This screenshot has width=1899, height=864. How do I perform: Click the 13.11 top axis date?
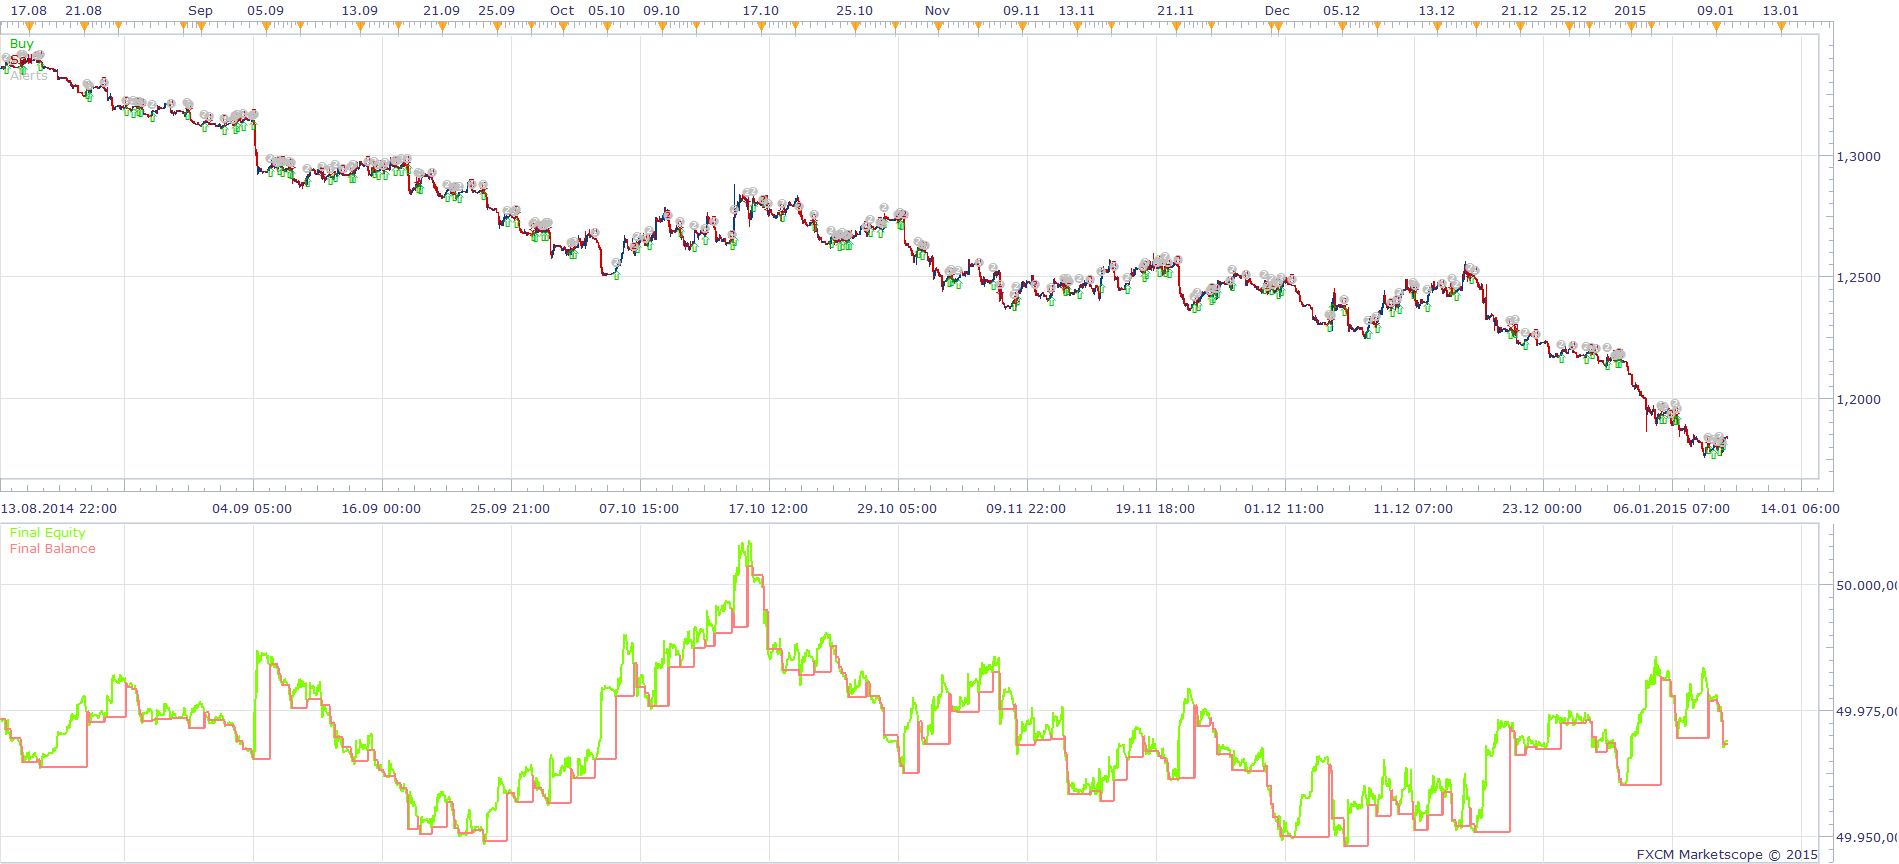pyautogui.click(x=1077, y=11)
